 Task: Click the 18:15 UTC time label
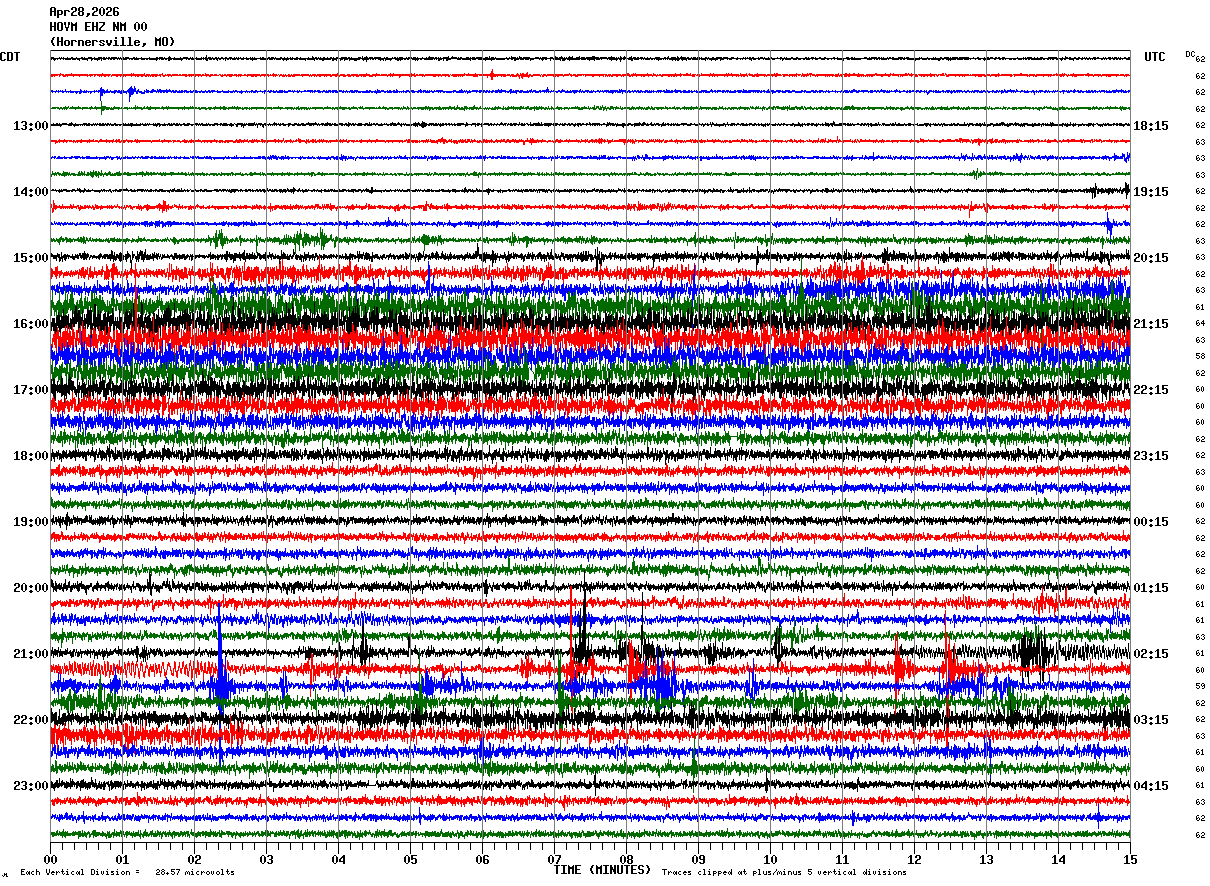(1151, 126)
